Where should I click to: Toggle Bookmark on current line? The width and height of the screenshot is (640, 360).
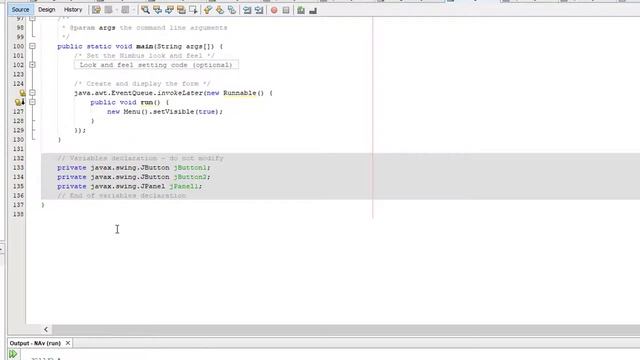pos(232,10)
